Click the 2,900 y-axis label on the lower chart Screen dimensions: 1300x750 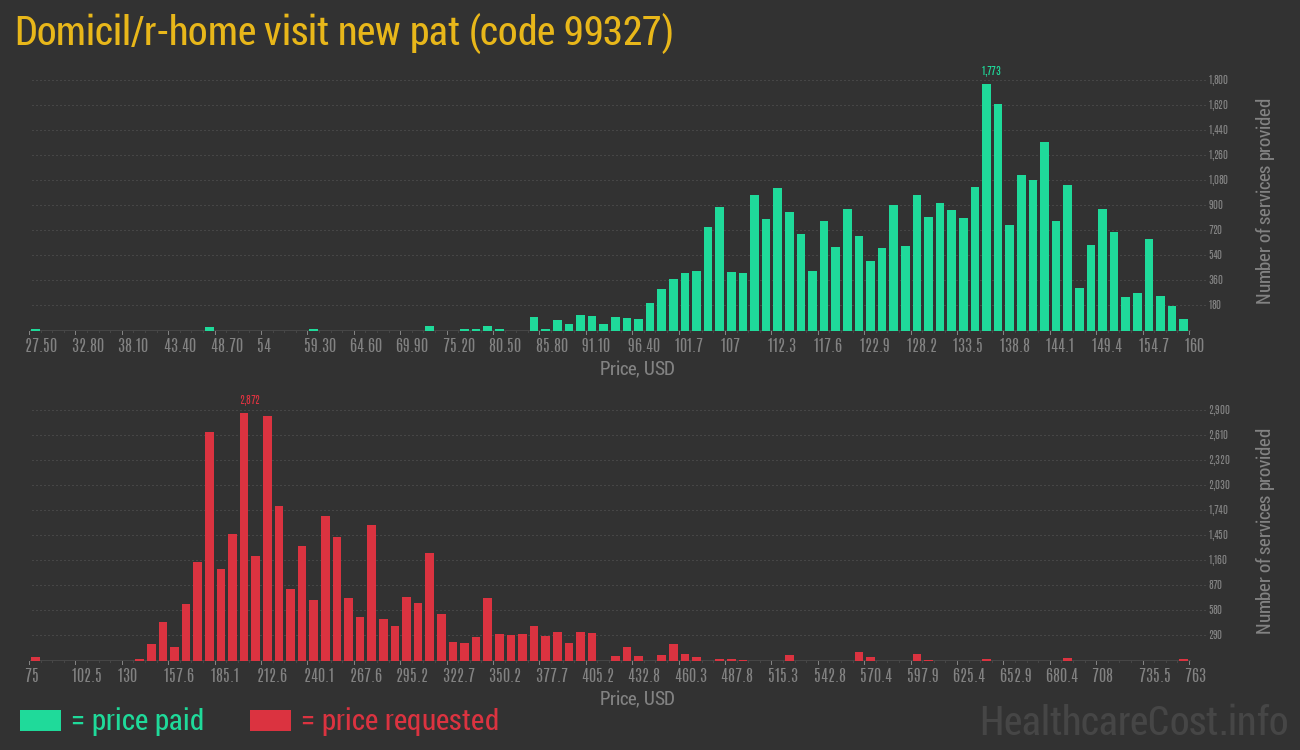[x=1218, y=410]
